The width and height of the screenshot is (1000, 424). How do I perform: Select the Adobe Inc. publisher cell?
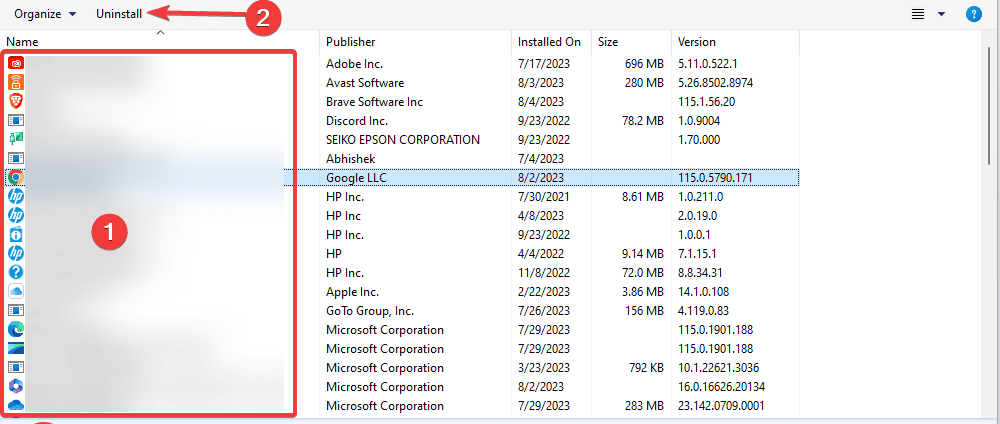coord(354,64)
